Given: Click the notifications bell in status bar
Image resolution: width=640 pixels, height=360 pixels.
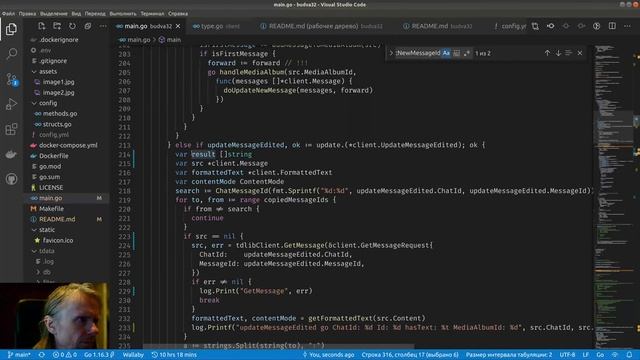Looking at the screenshot, I should (x=629, y=355).
